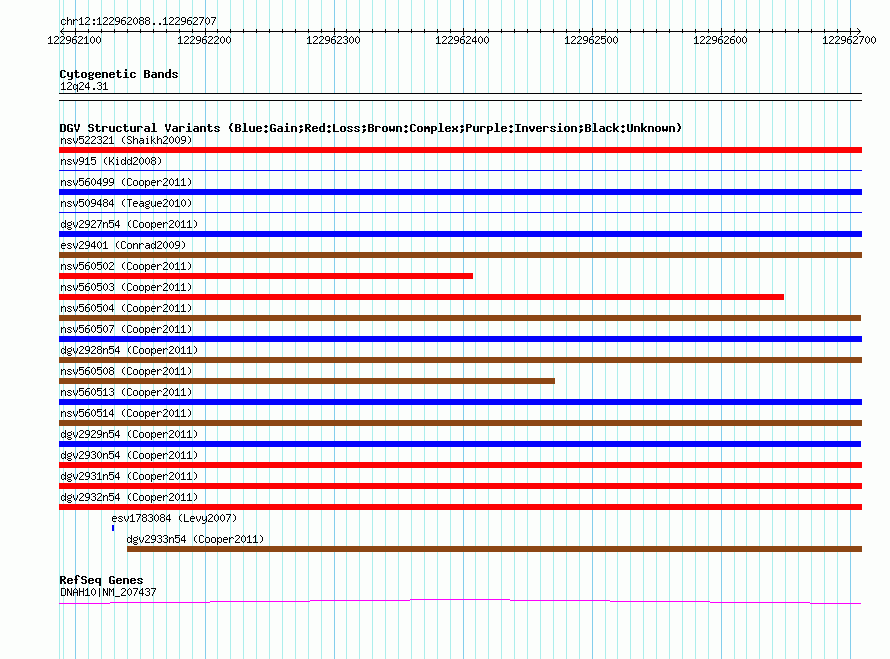Click ruler position 122962700
The width and height of the screenshot is (890, 659).
(x=849, y=40)
